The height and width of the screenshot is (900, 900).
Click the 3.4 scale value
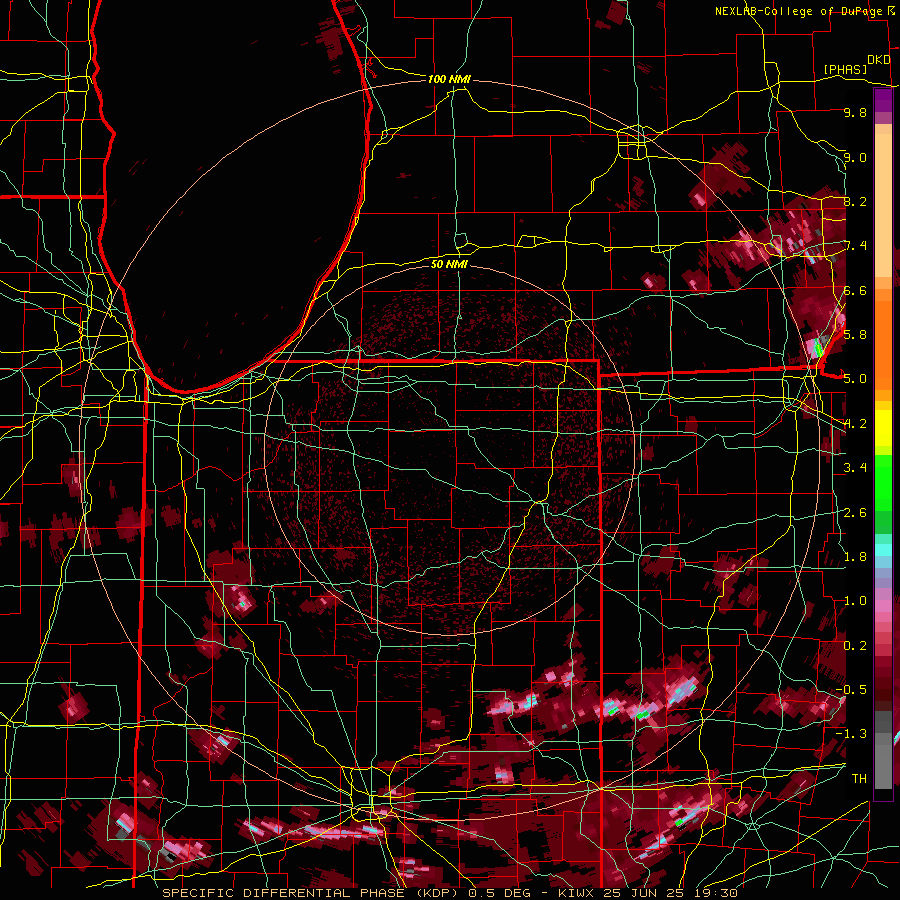tap(855, 468)
